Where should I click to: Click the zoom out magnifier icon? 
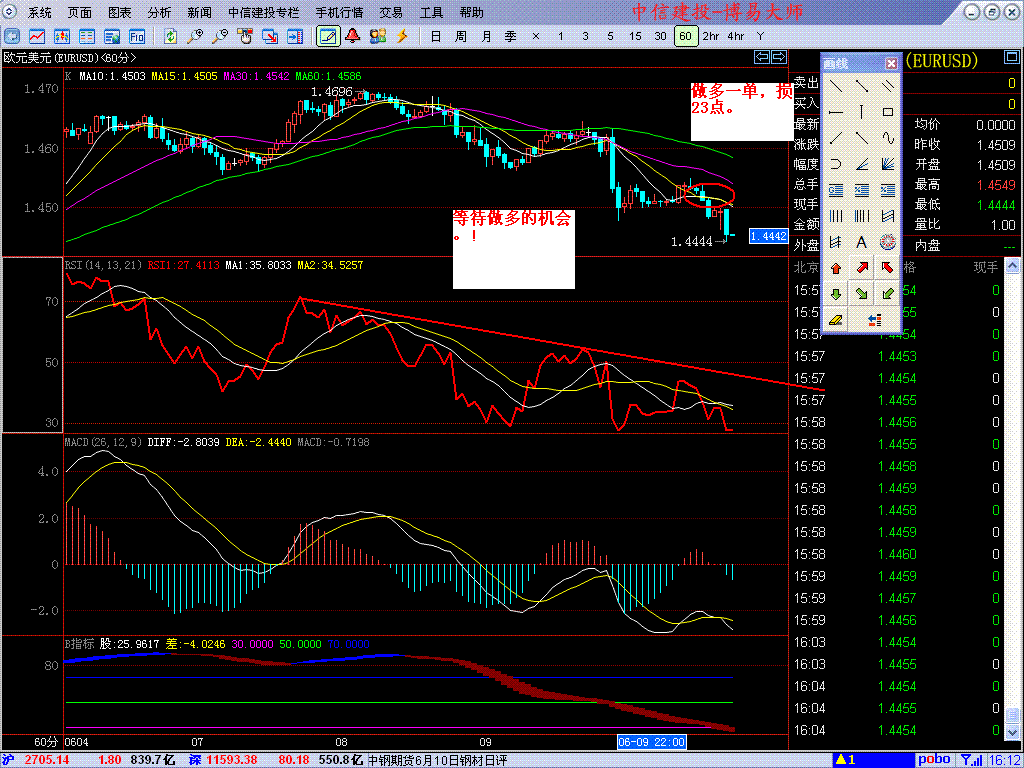click(x=221, y=36)
